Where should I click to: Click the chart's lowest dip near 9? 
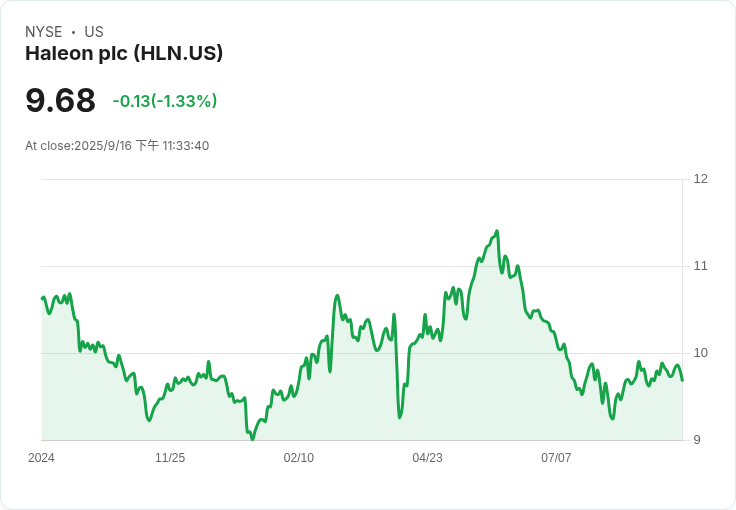click(x=253, y=439)
